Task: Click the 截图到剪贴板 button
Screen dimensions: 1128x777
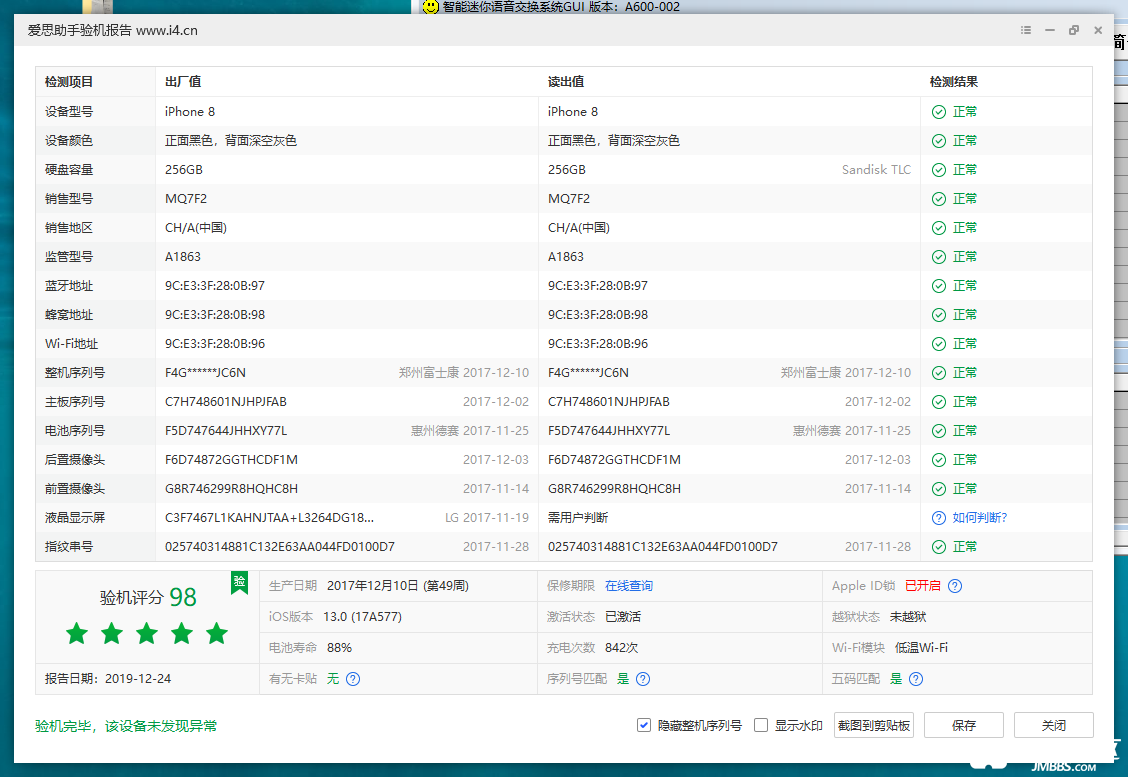Action: (874, 725)
